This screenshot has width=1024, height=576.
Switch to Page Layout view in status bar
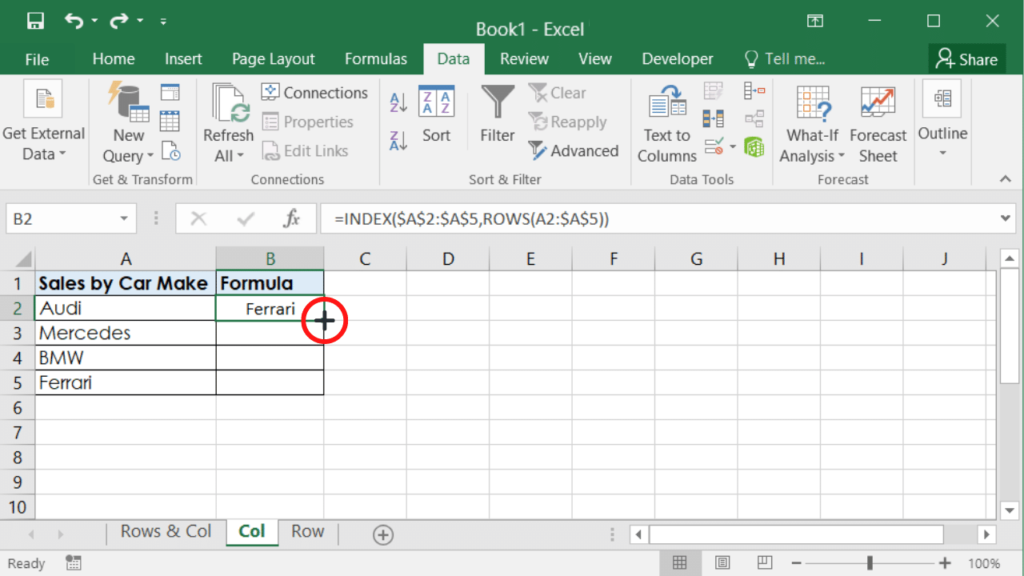pyautogui.click(x=723, y=563)
